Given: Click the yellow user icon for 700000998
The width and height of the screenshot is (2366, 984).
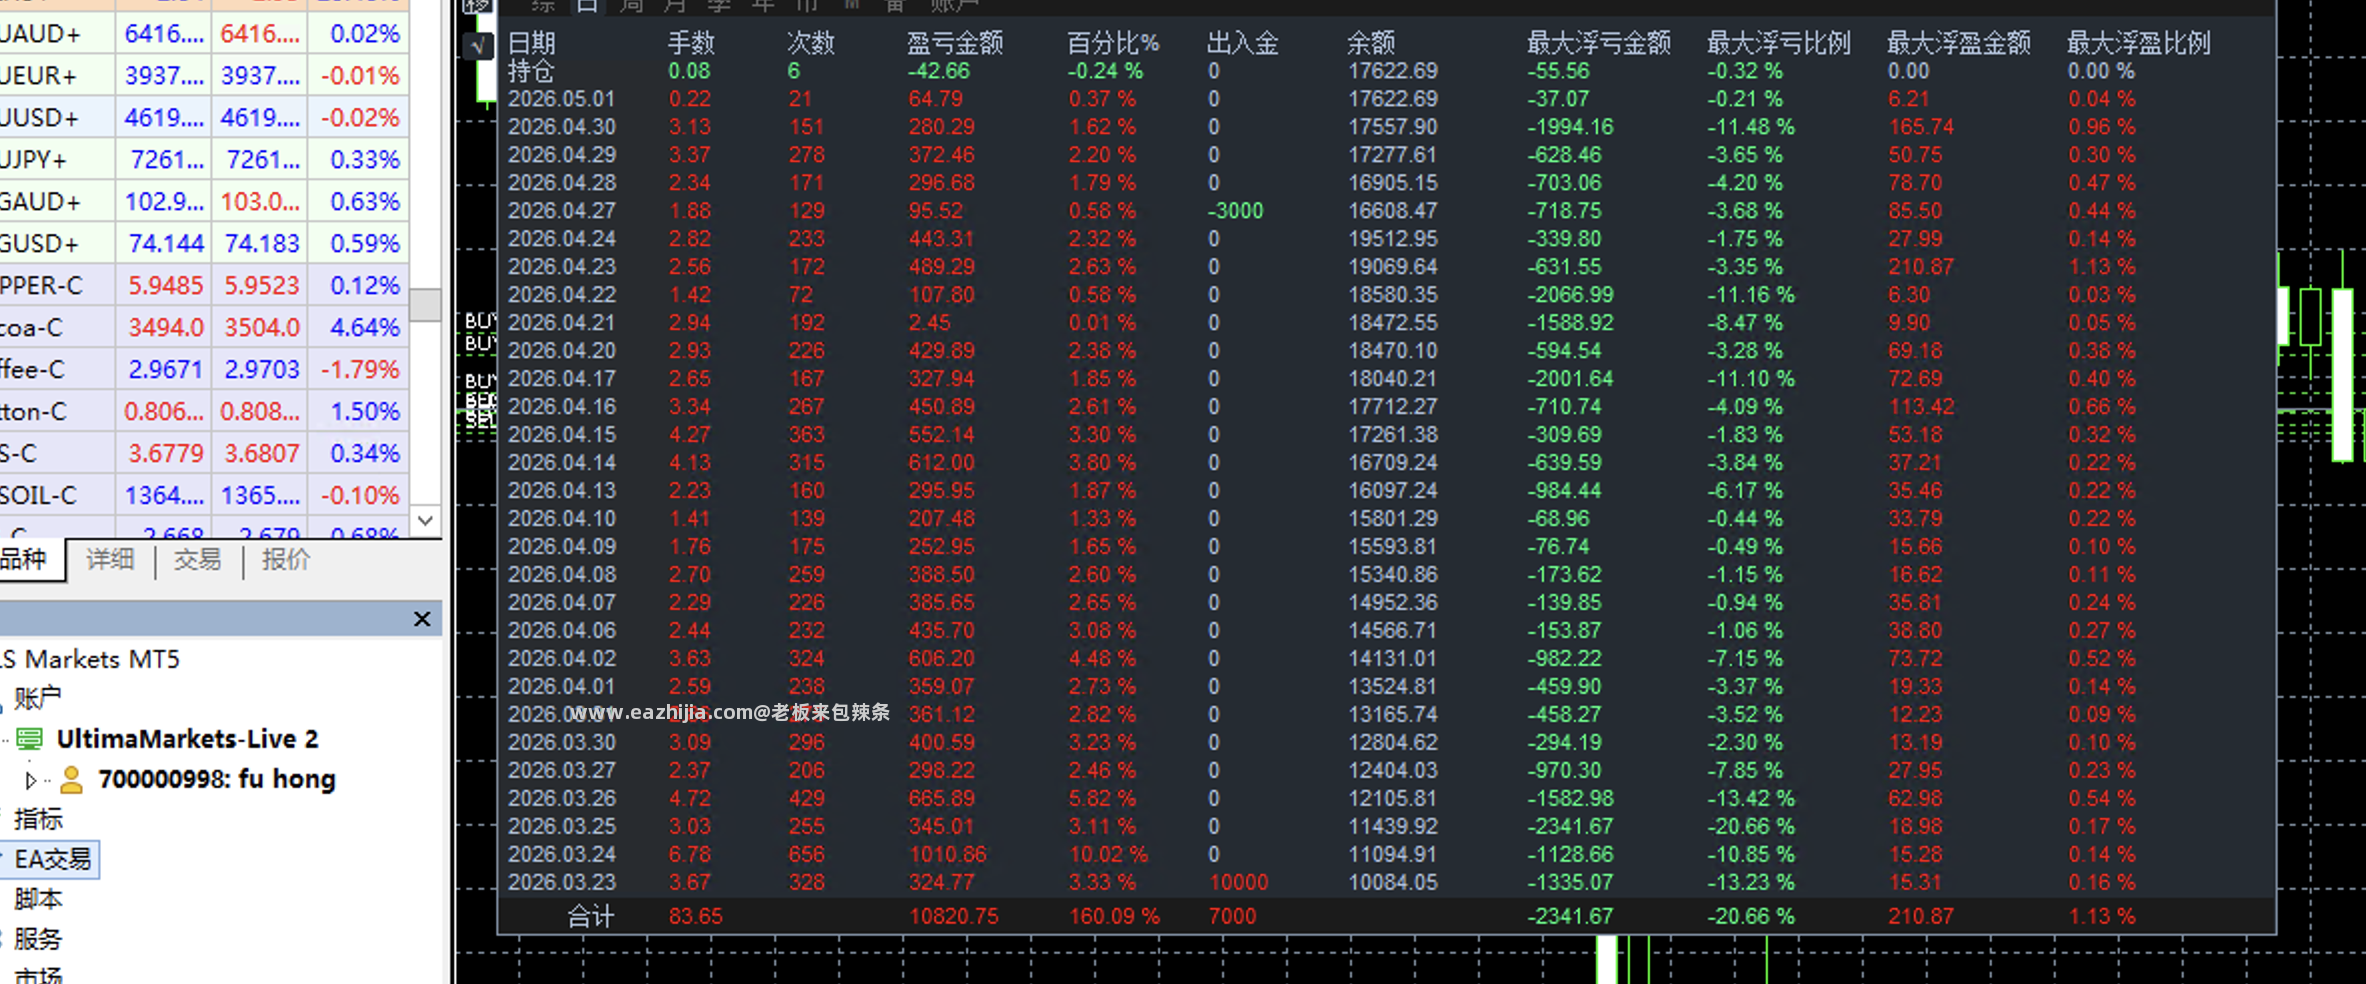Looking at the screenshot, I should coord(71,779).
